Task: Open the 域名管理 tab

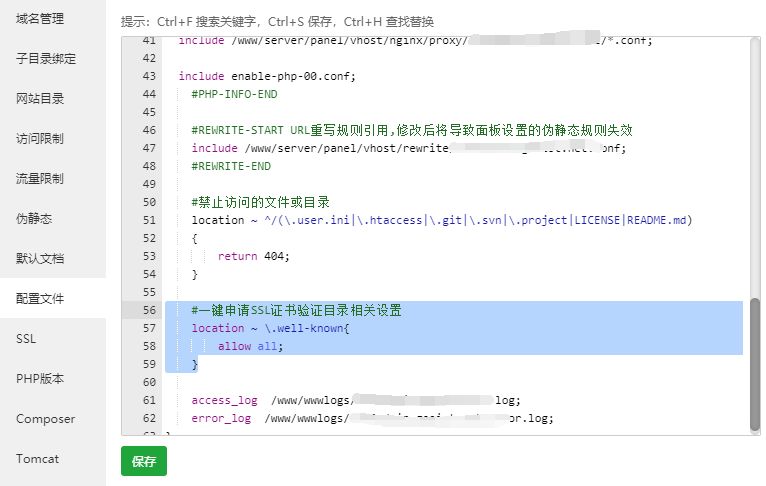Action: [40, 19]
